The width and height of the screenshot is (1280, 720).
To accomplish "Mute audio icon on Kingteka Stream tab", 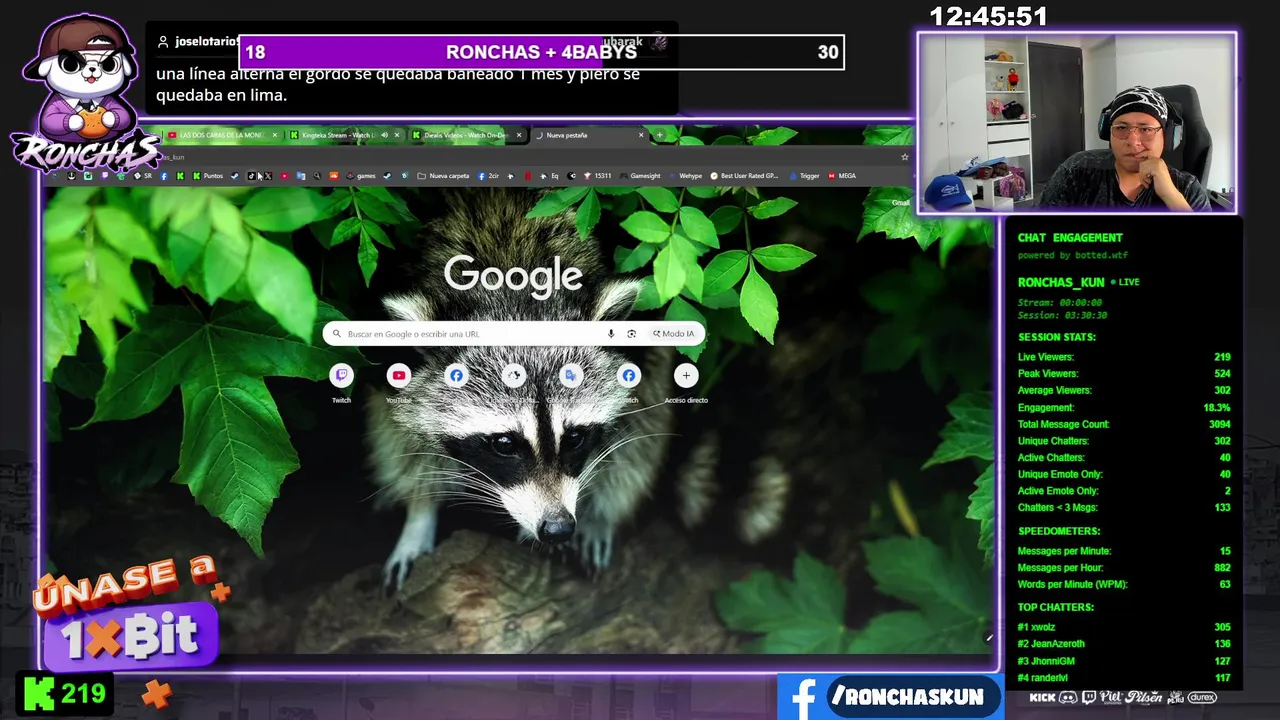I will point(385,135).
